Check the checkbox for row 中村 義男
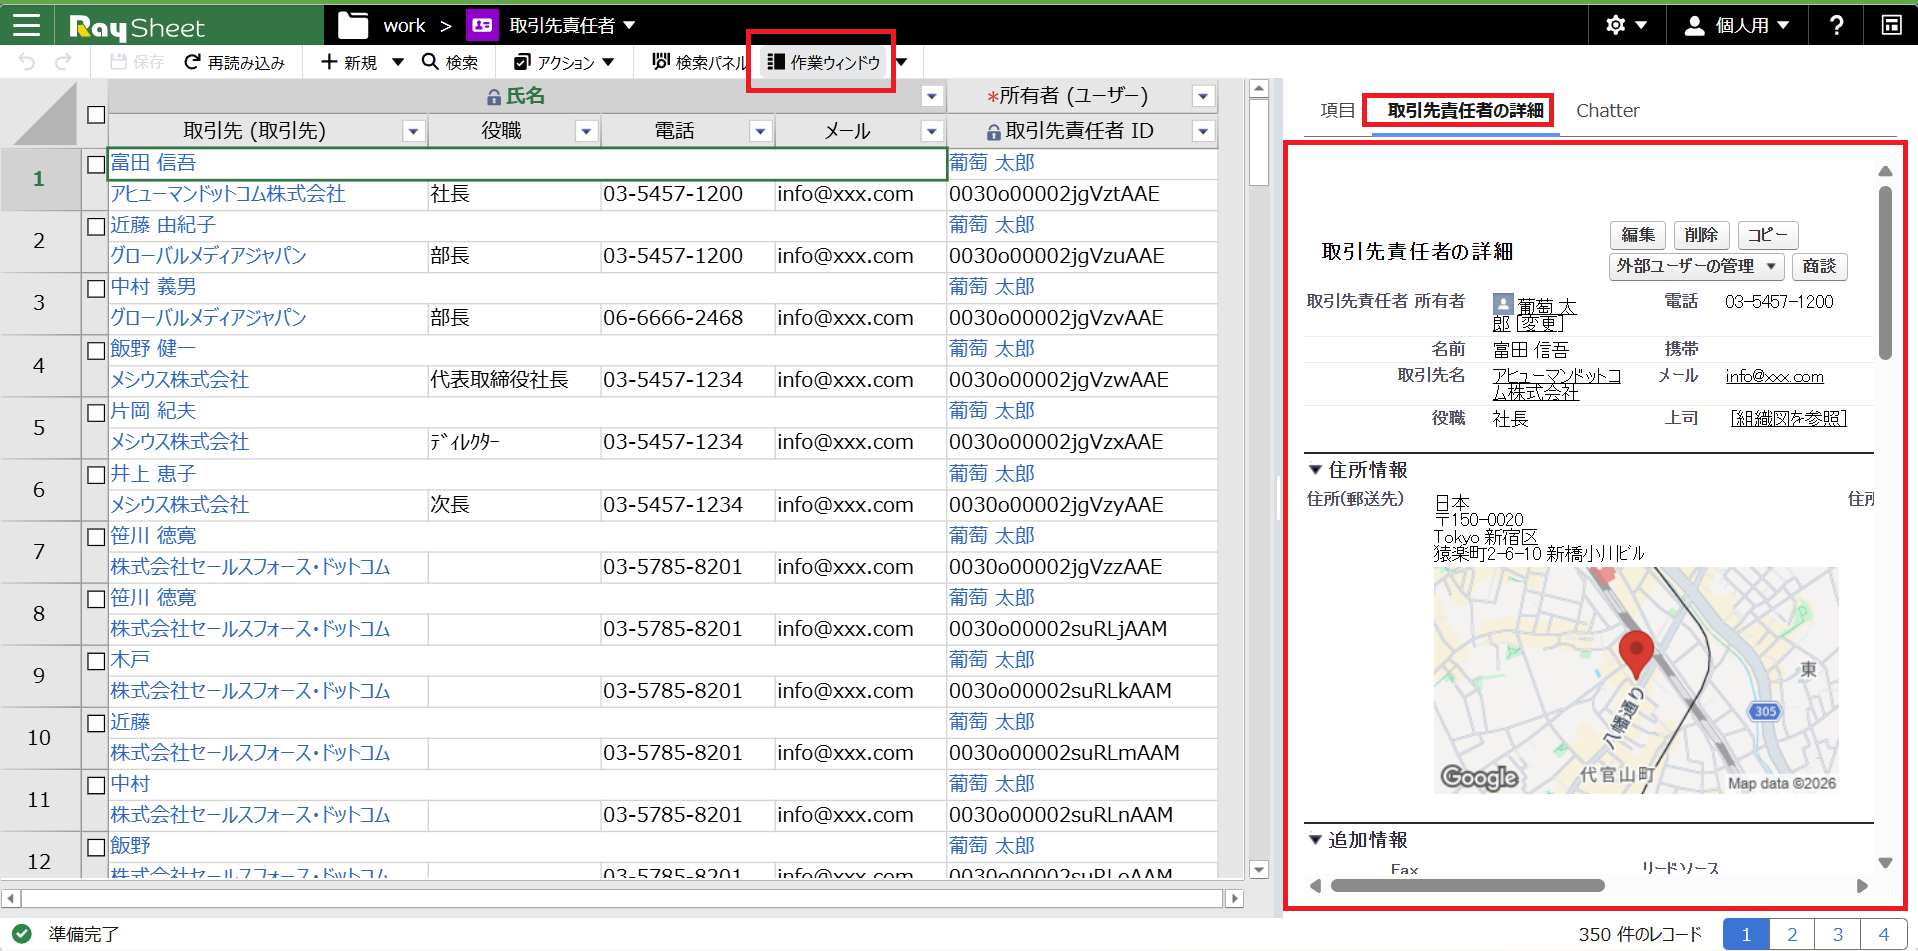Screen dimensions: 1918x951 pyautogui.click(x=96, y=288)
